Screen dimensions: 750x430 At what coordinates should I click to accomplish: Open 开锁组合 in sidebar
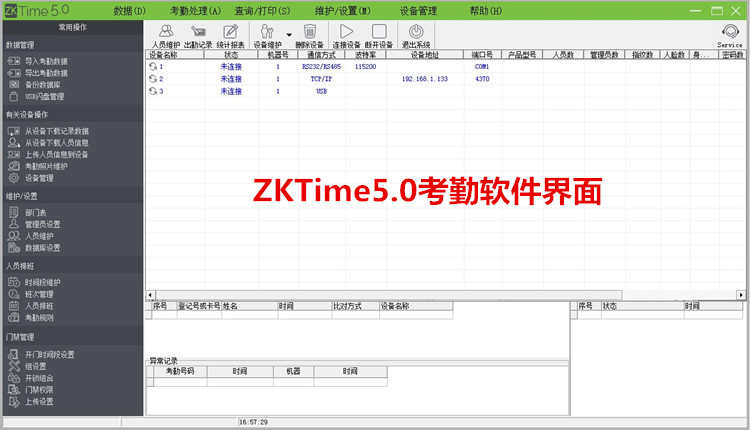click(x=31, y=378)
